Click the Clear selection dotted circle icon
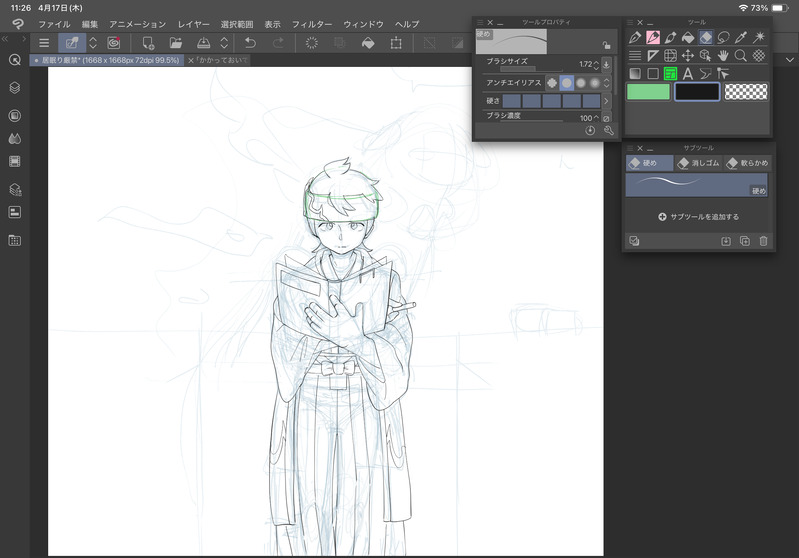 (x=311, y=43)
